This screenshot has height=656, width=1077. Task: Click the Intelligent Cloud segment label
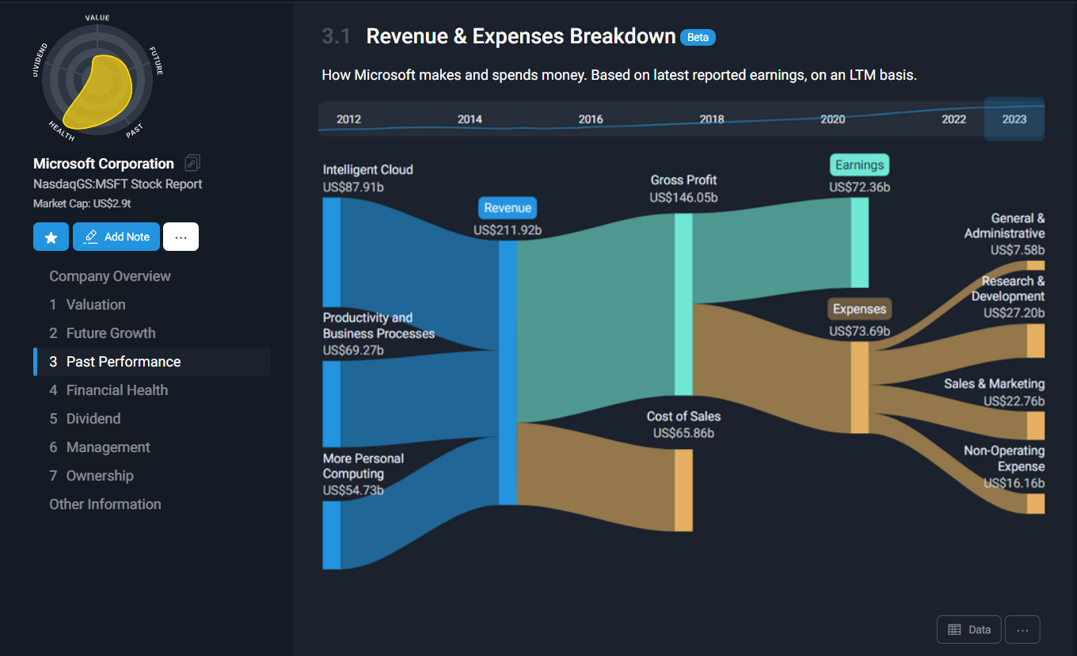point(368,170)
